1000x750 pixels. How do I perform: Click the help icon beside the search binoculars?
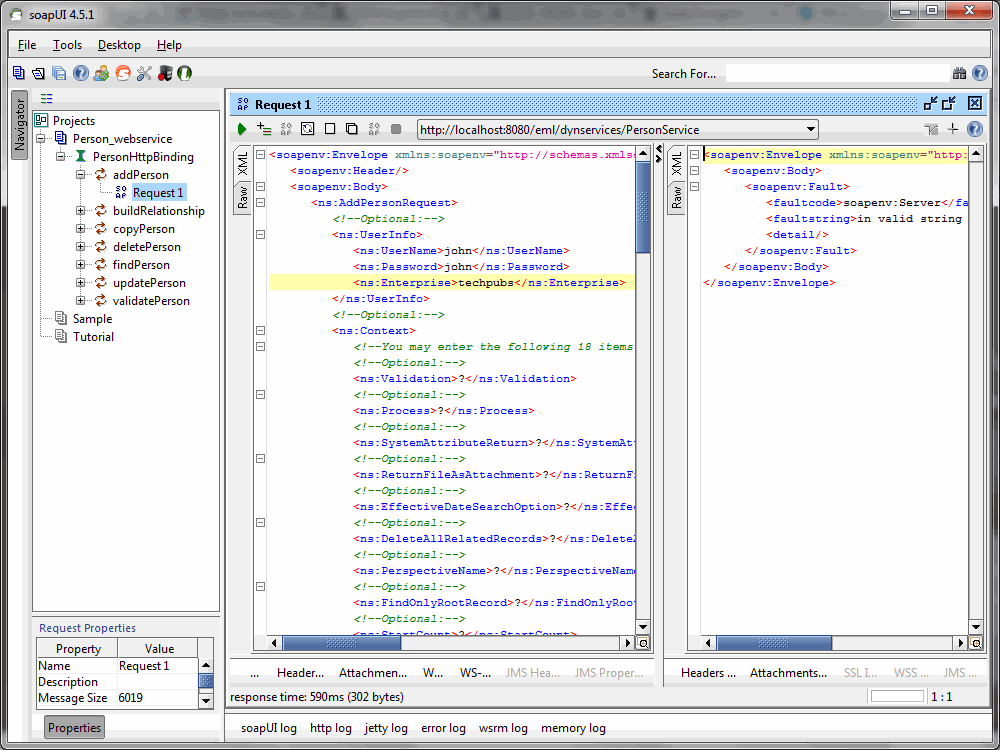coord(980,73)
